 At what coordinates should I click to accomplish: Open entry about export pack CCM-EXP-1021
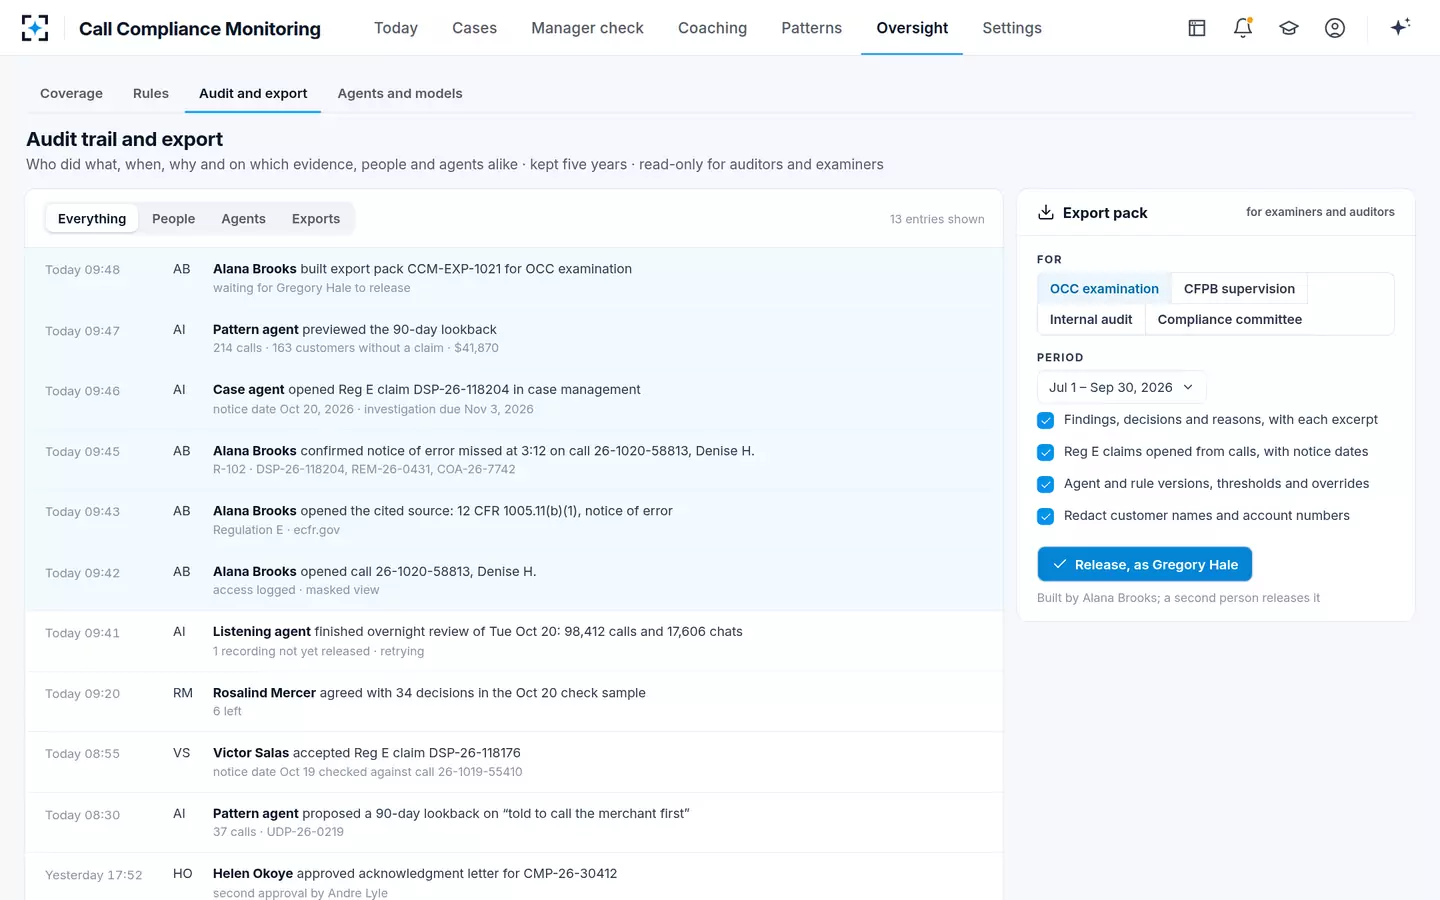tap(514, 278)
